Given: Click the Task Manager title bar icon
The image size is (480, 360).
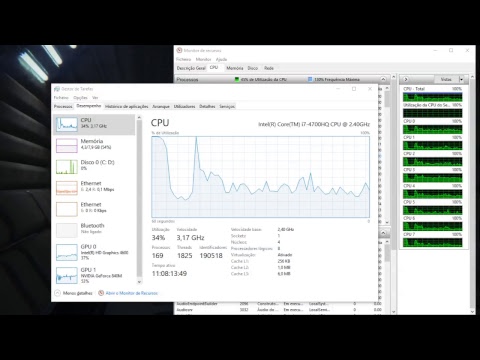Looking at the screenshot, I should point(57,89).
